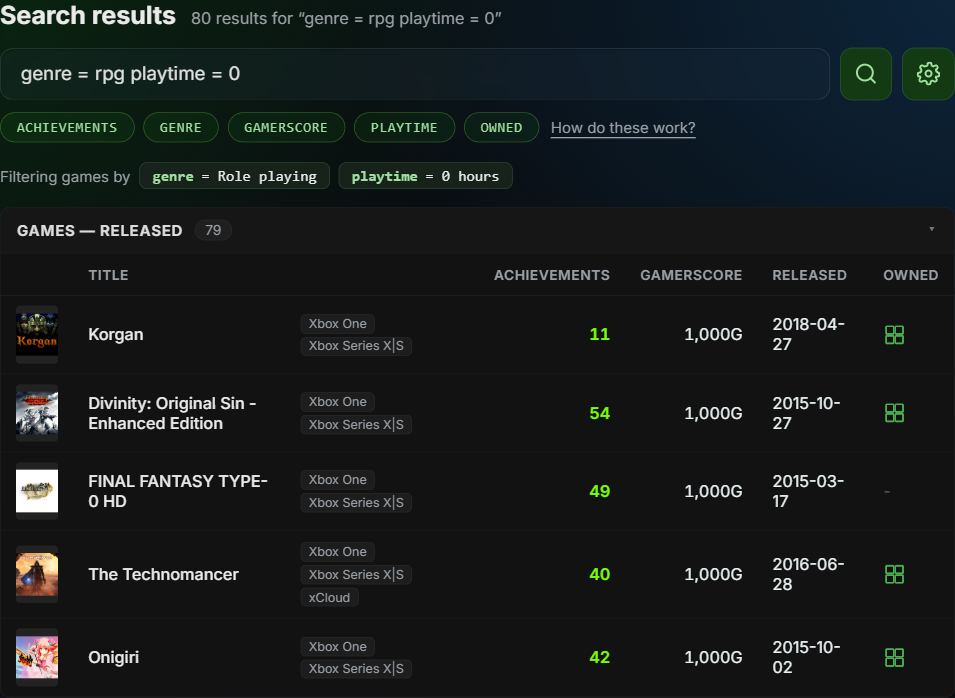Click the playtime = 0 hours filter tag
This screenshot has height=698, width=955.
point(425,176)
